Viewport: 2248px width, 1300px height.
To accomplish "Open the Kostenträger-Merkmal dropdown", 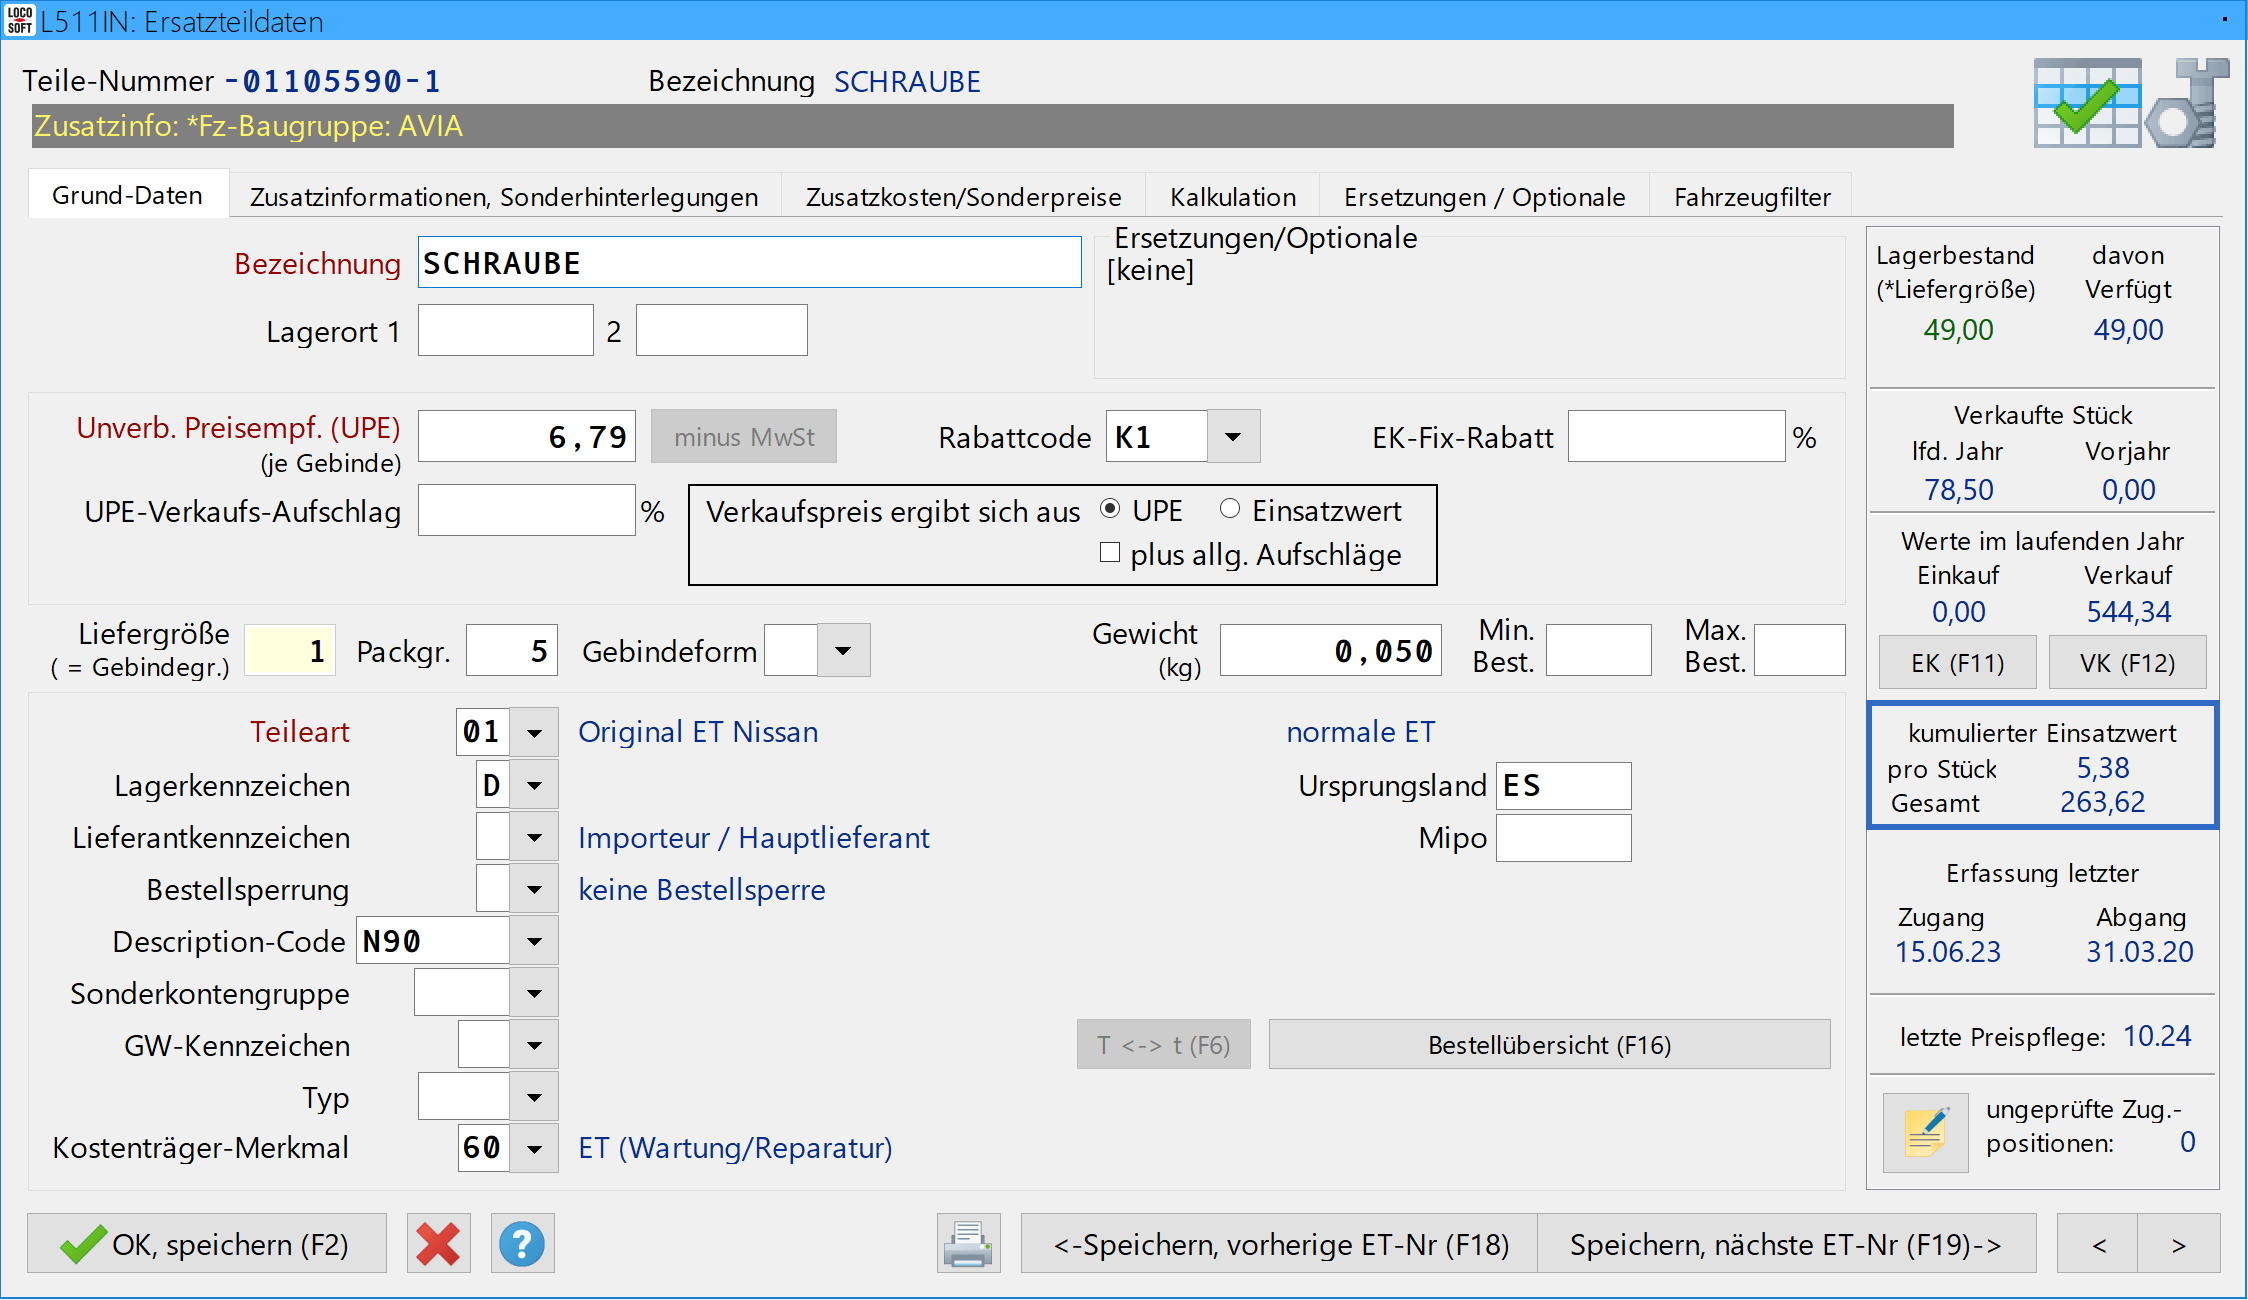I will [x=534, y=1149].
